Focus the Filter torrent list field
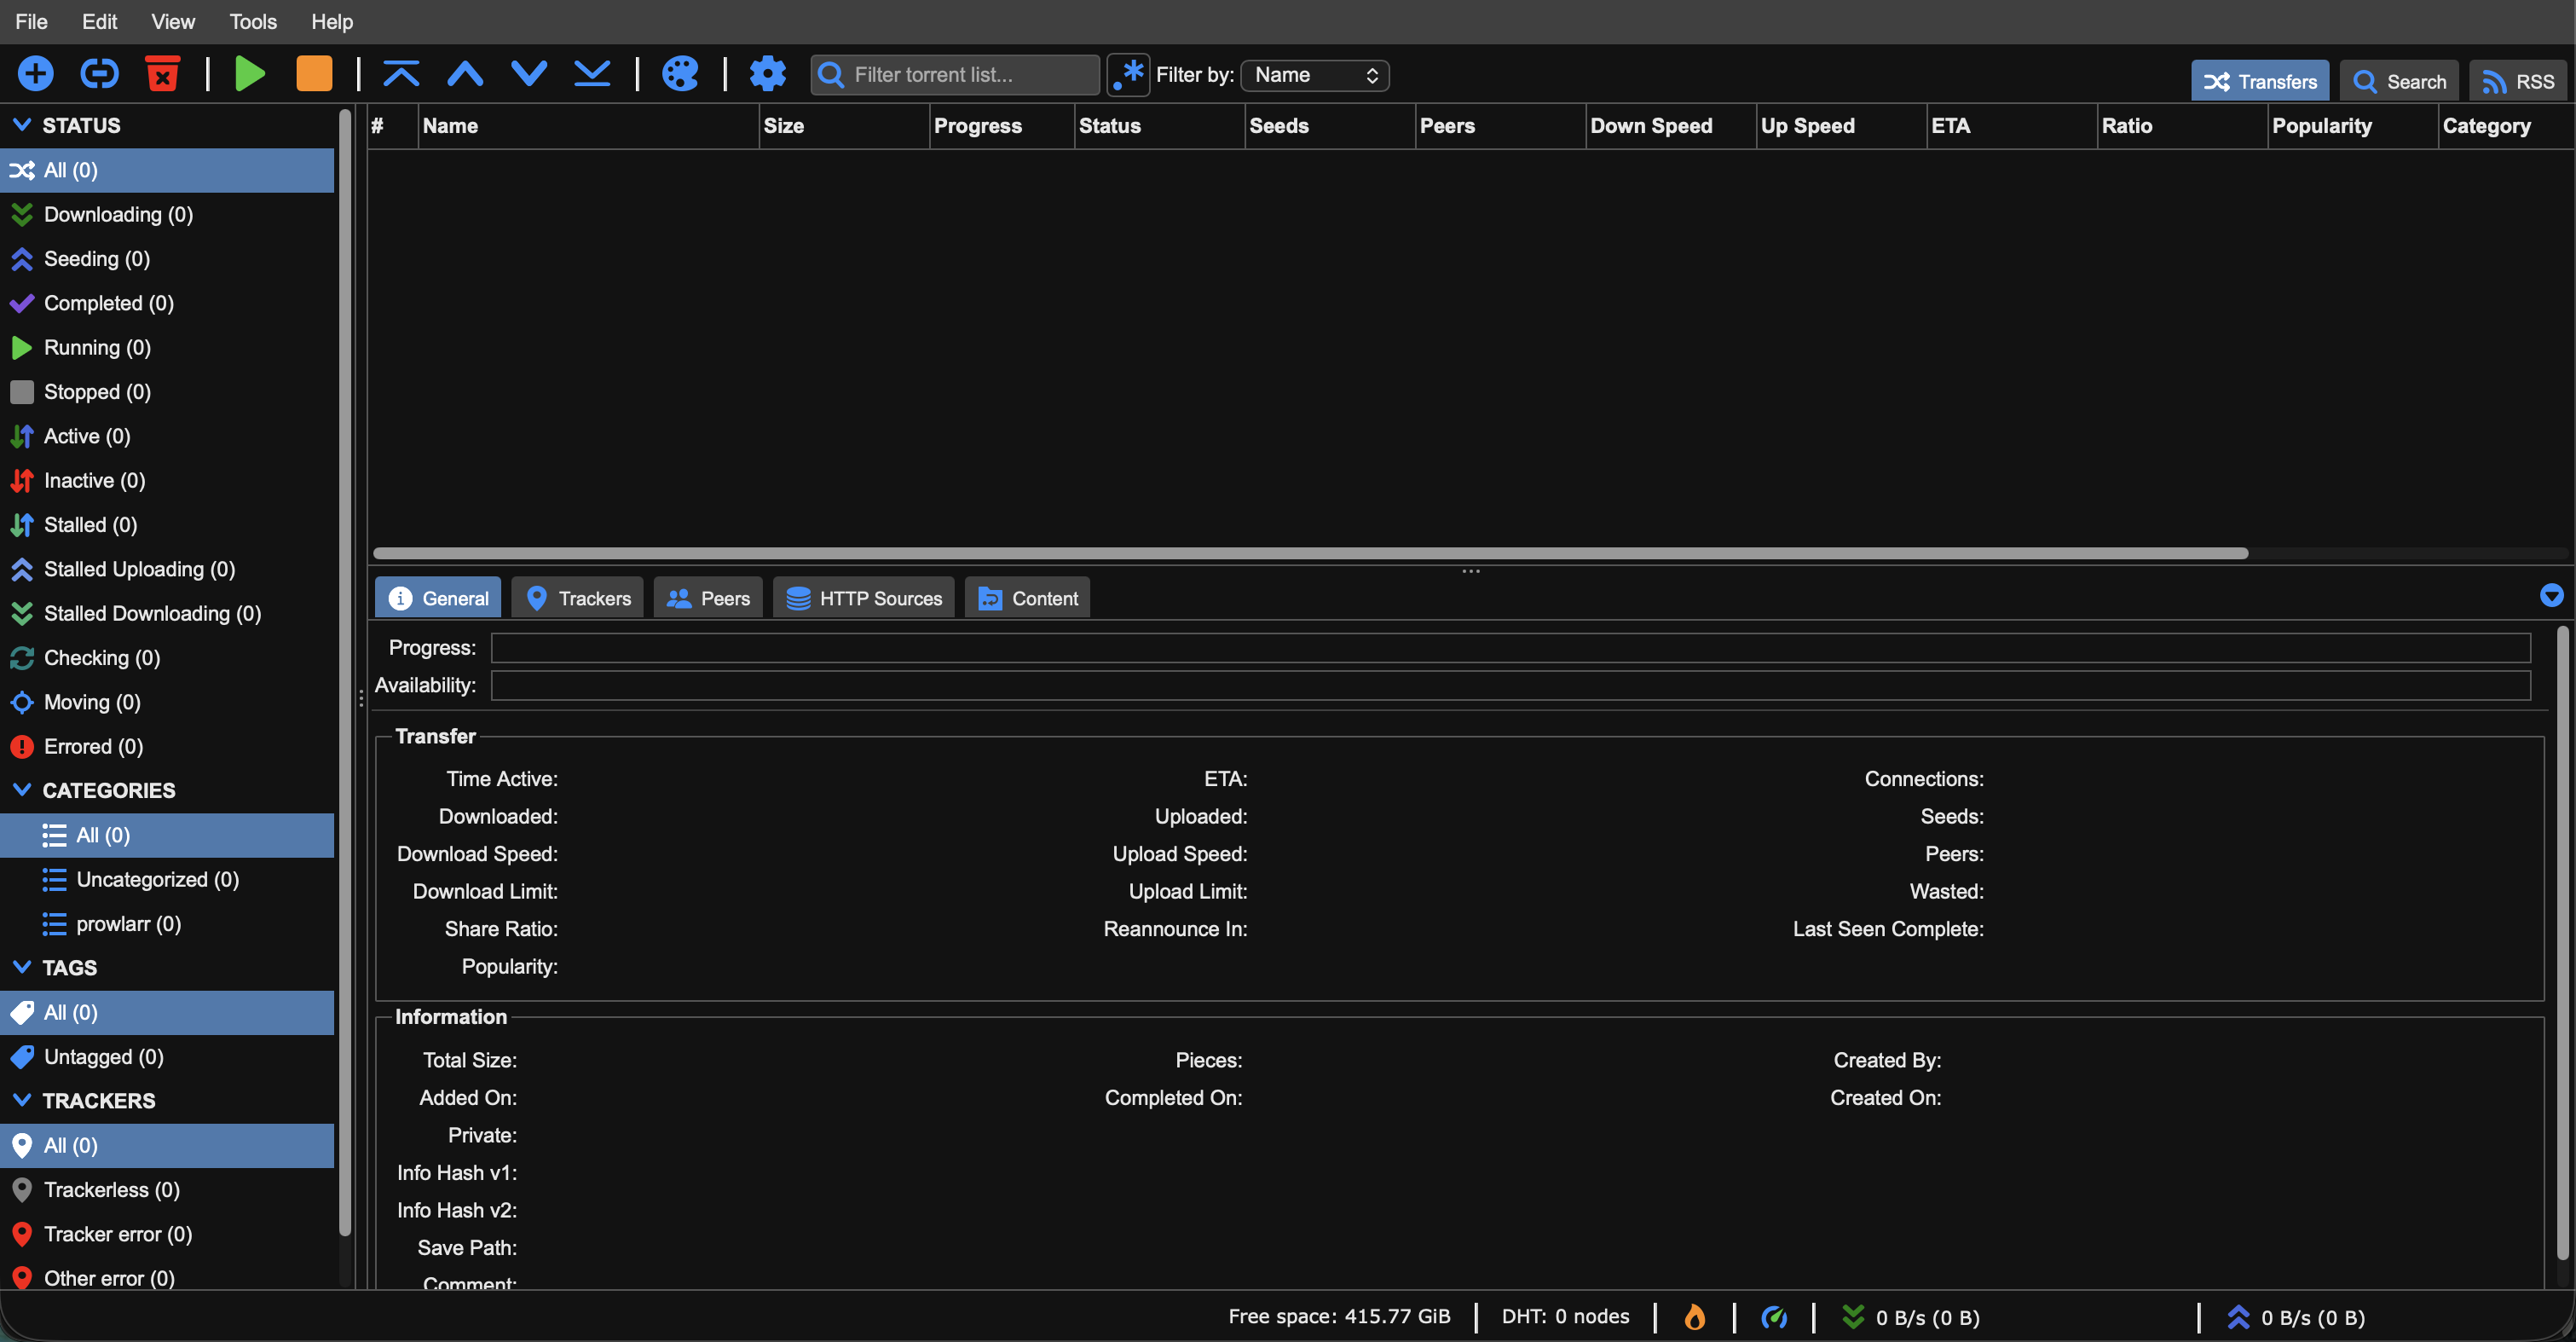 point(955,75)
